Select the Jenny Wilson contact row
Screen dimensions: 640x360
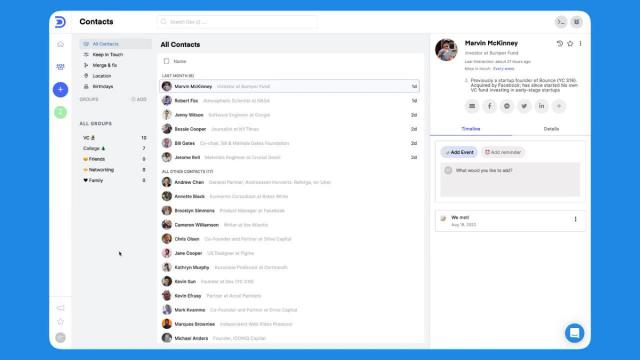[x=289, y=115]
